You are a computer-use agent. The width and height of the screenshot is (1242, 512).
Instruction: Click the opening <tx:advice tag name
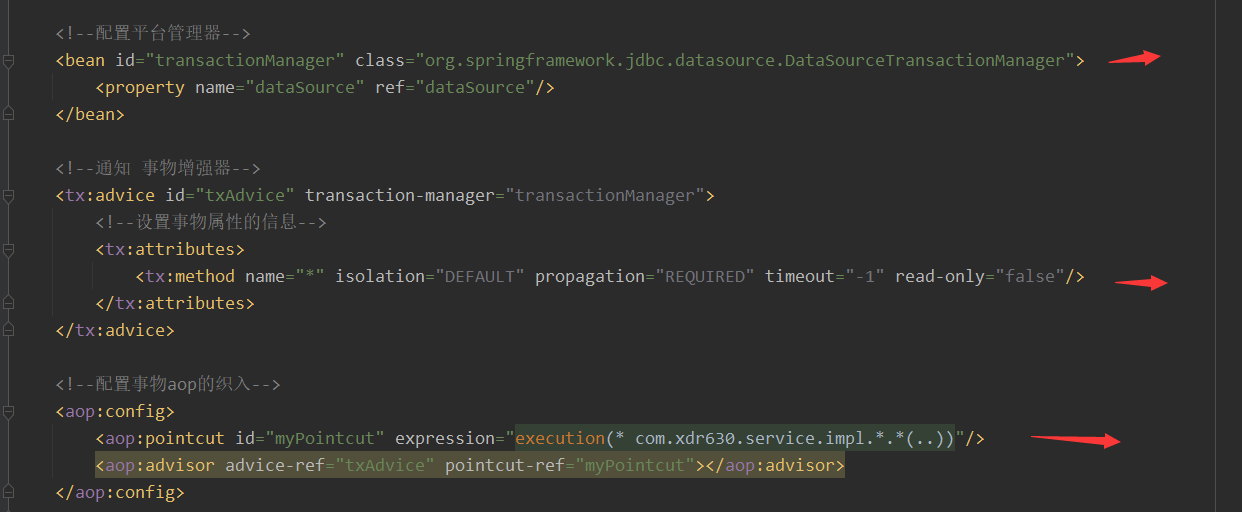pos(105,196)
